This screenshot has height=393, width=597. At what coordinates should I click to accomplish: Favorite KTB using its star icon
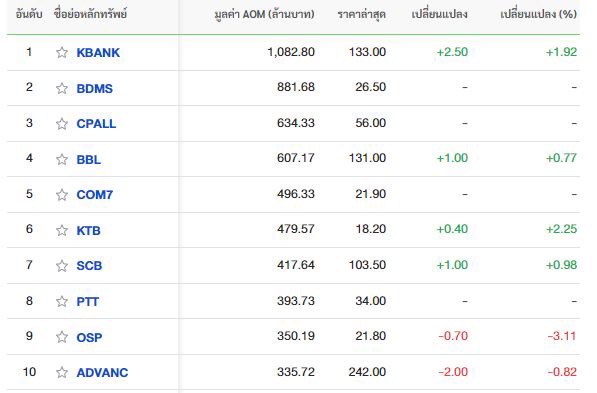coord(62,230)
